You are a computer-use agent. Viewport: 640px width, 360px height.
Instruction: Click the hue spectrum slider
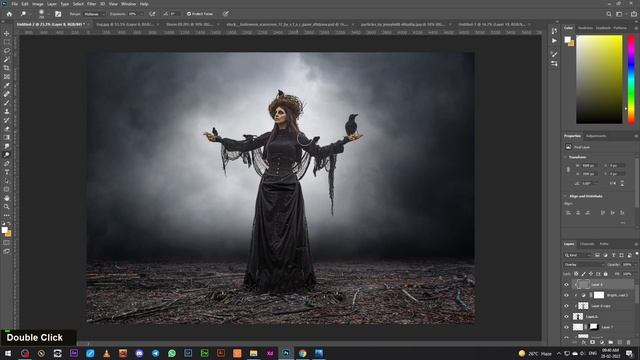(x=631, y=79)
